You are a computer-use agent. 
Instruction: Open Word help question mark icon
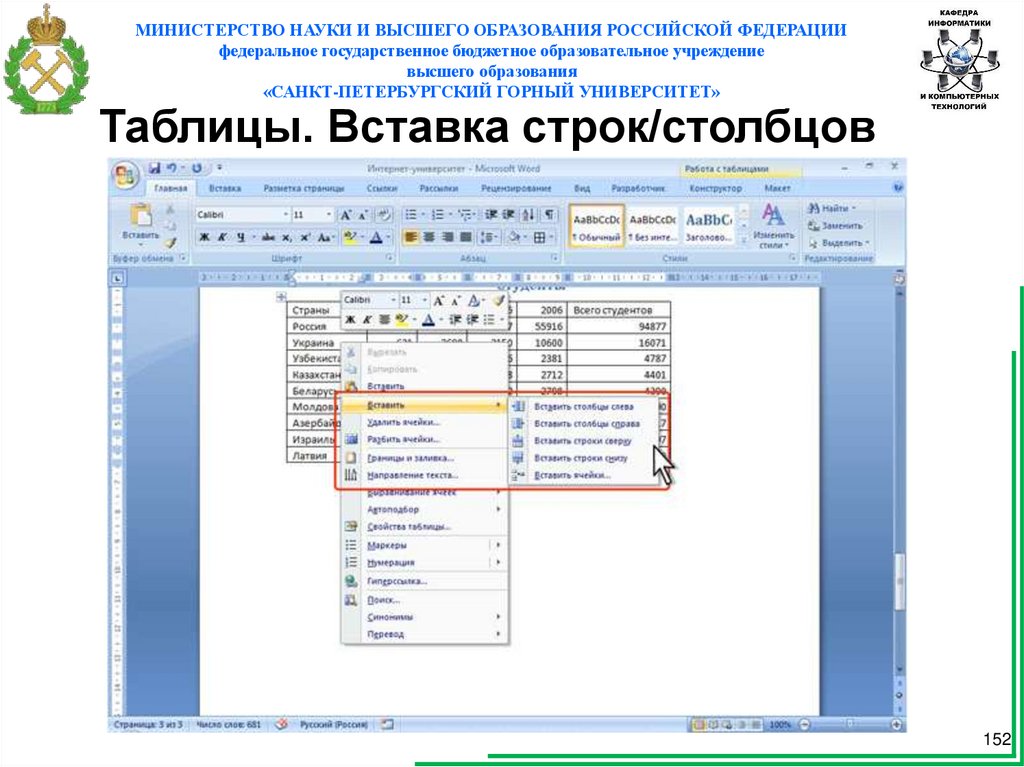pyautogui.click(x=898, y=188)
